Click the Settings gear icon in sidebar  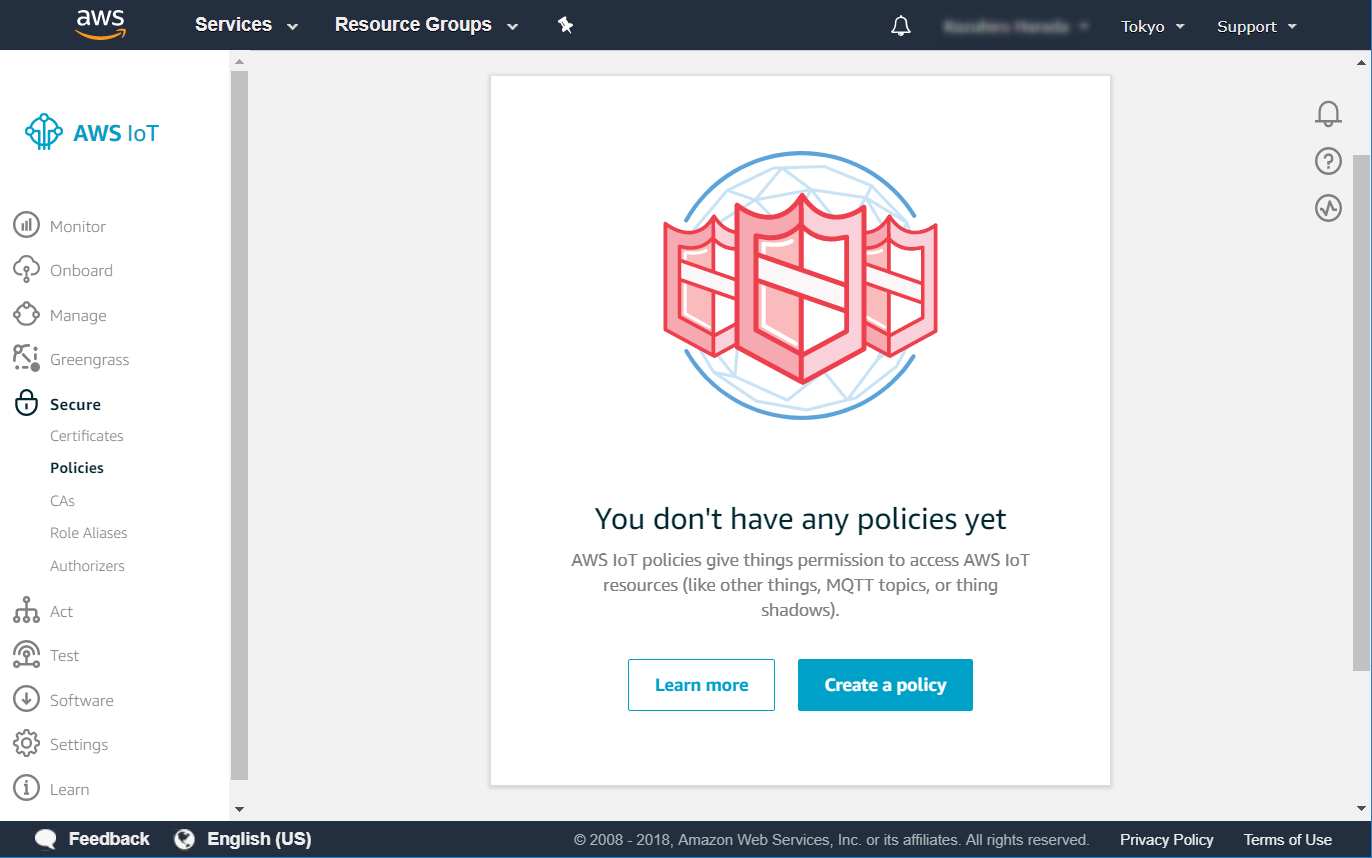[26, 744]
